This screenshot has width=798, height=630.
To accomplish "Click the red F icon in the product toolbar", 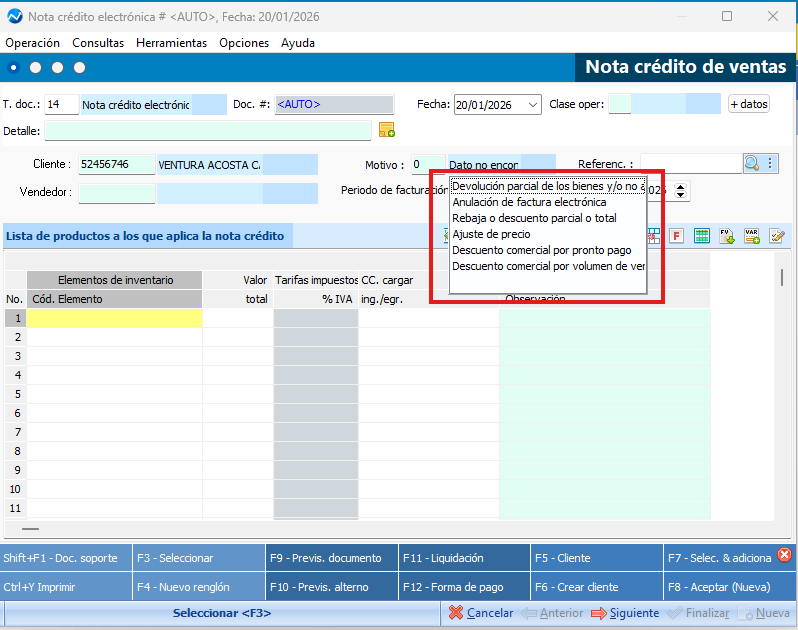I will click(x=677, y=236).
